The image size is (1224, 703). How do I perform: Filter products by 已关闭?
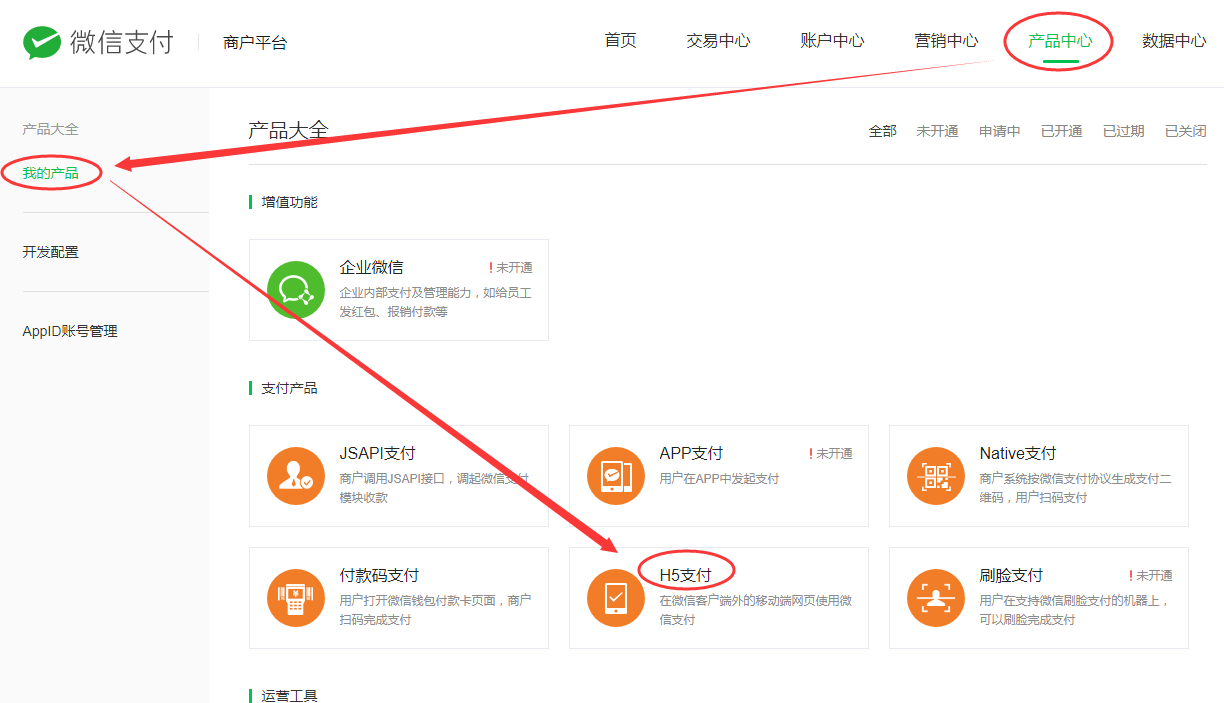(1185, 131)
